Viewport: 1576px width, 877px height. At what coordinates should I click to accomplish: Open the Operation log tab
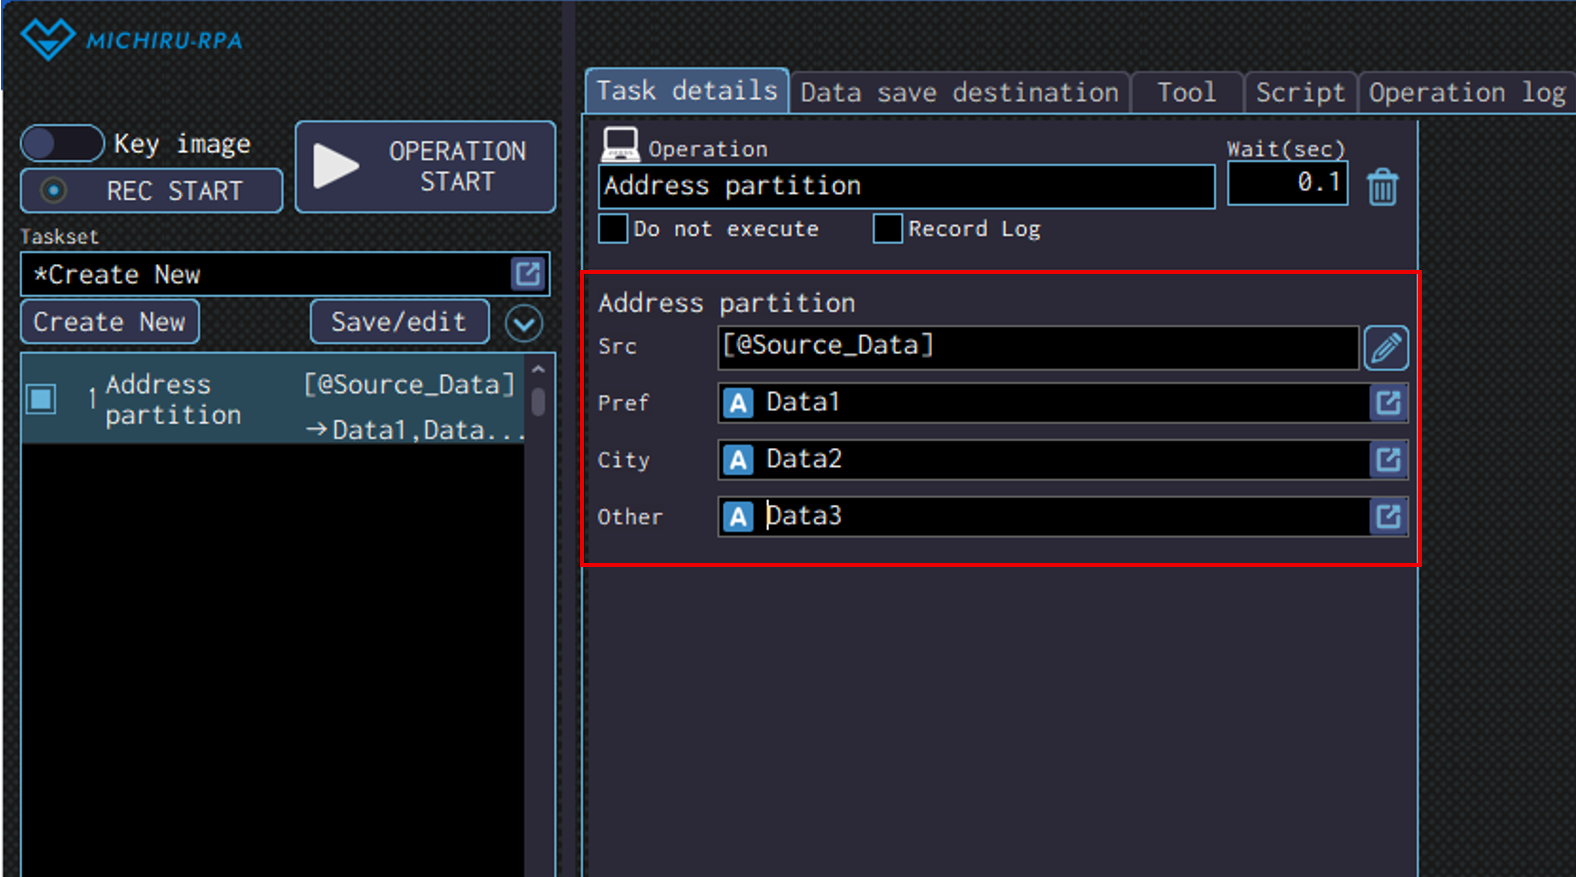1465,93
